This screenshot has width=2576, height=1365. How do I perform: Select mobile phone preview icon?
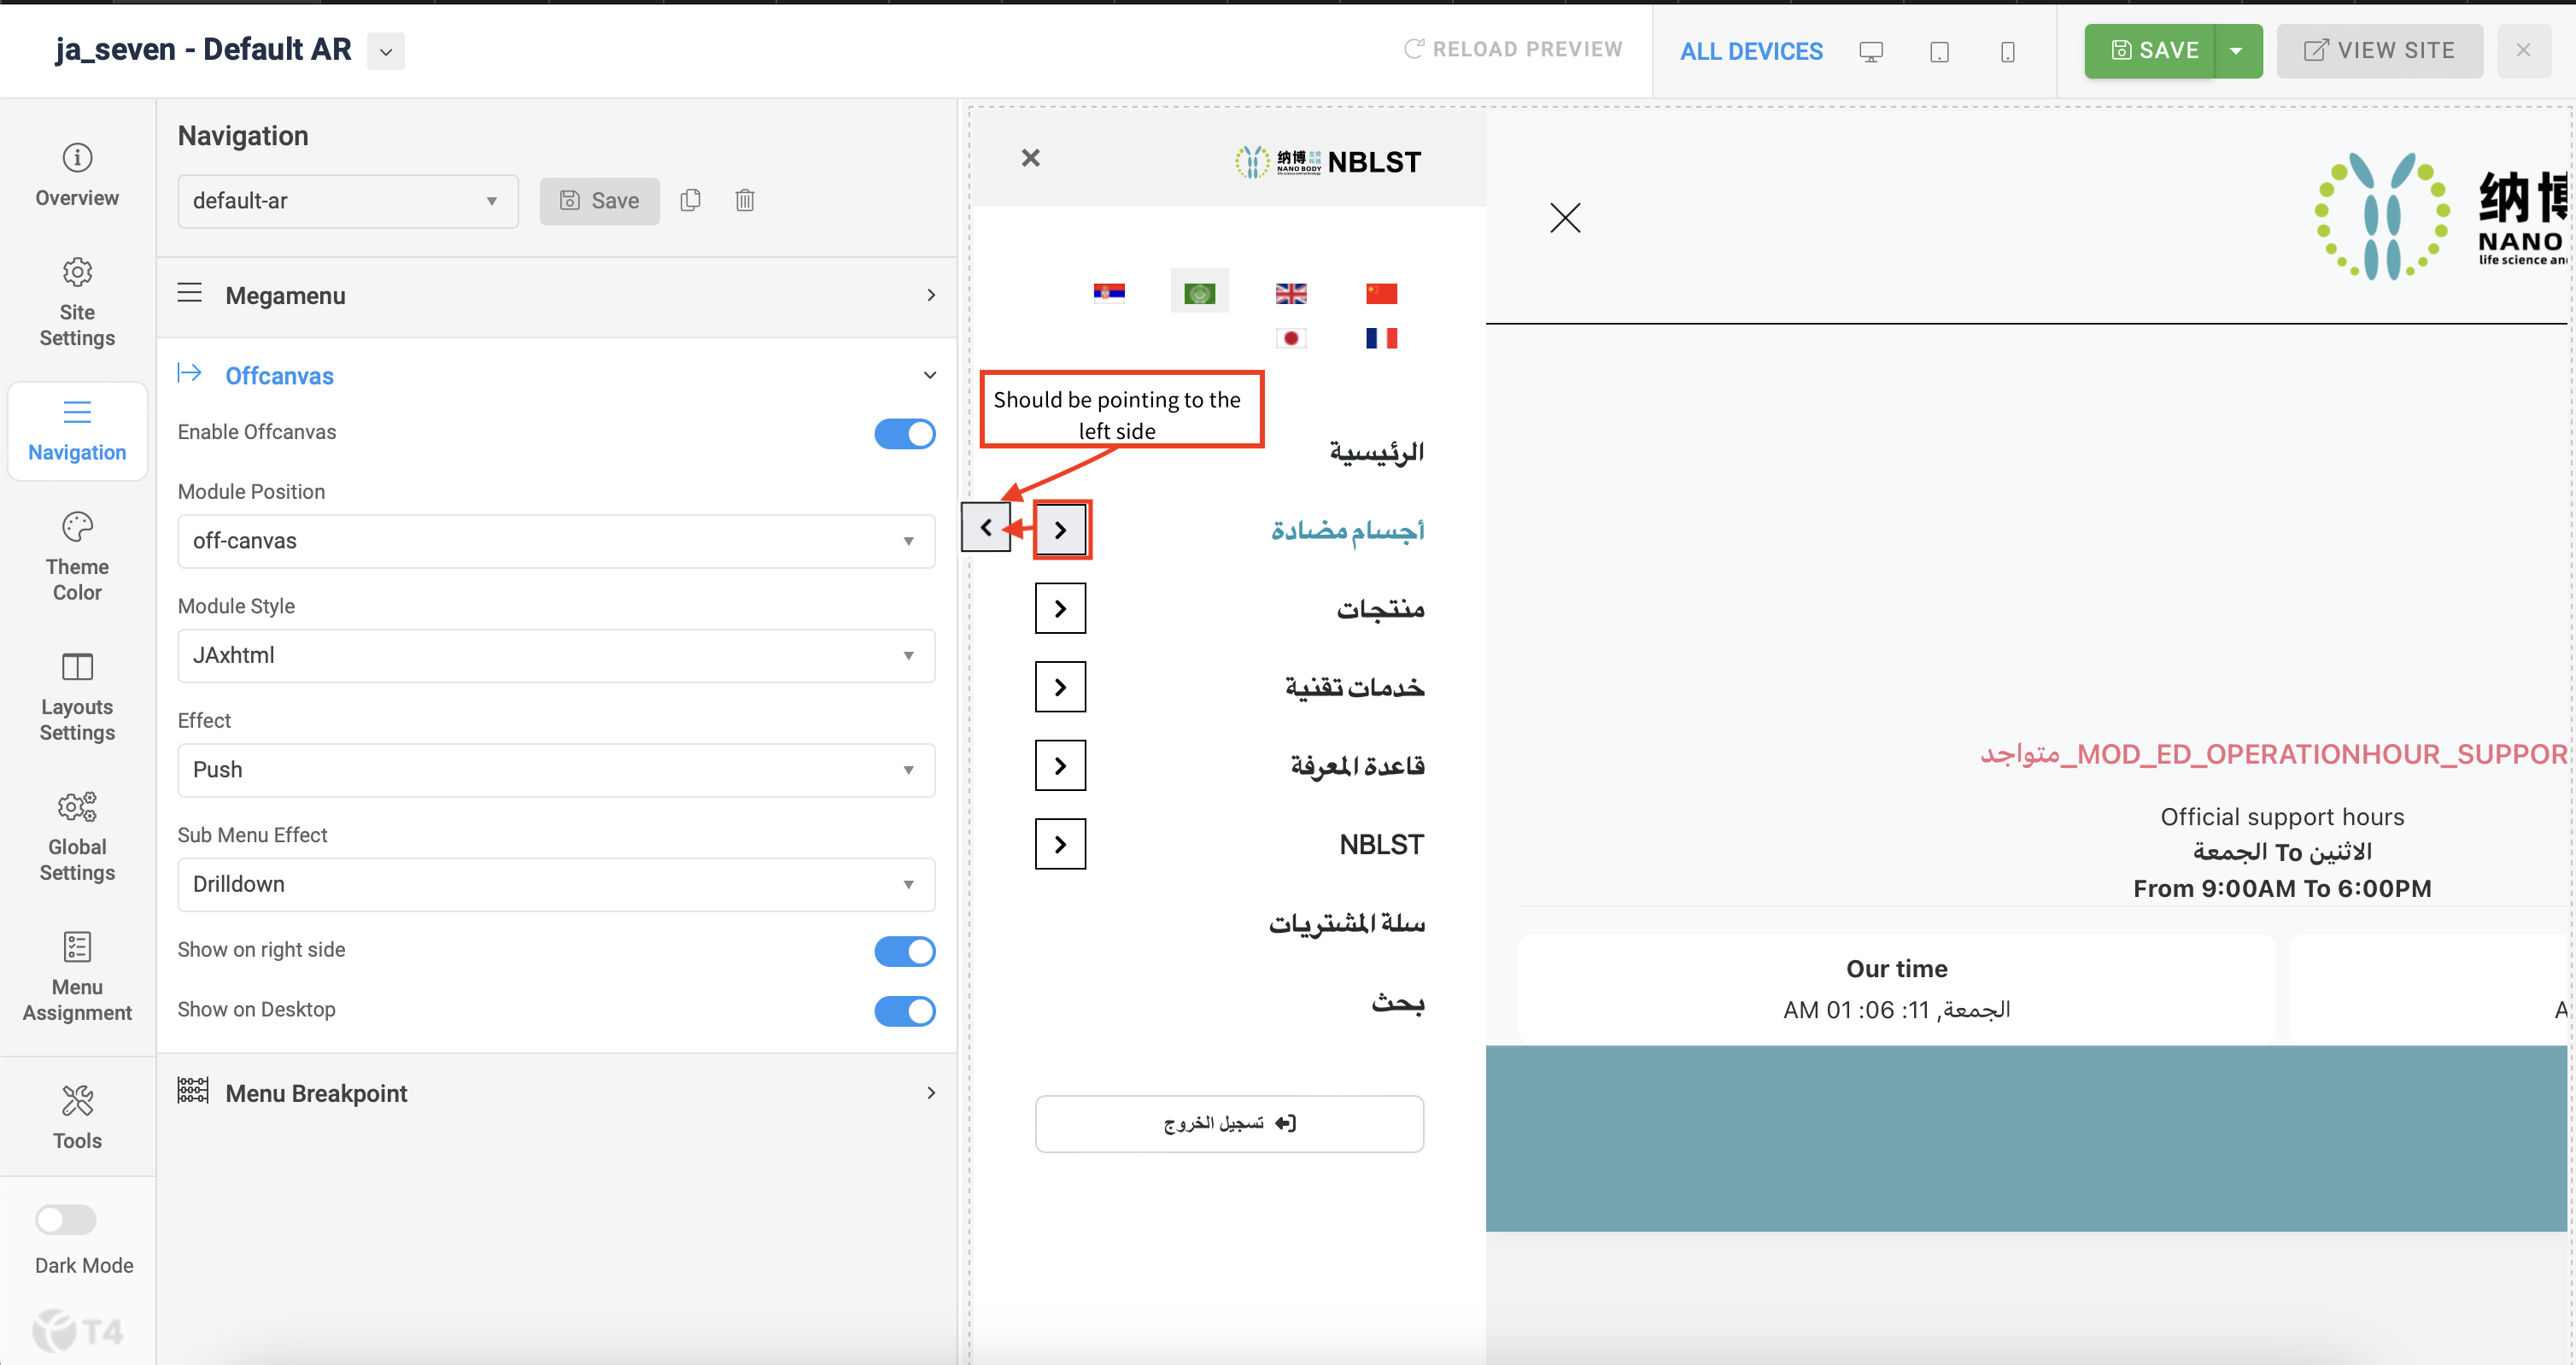[2007, 52]
